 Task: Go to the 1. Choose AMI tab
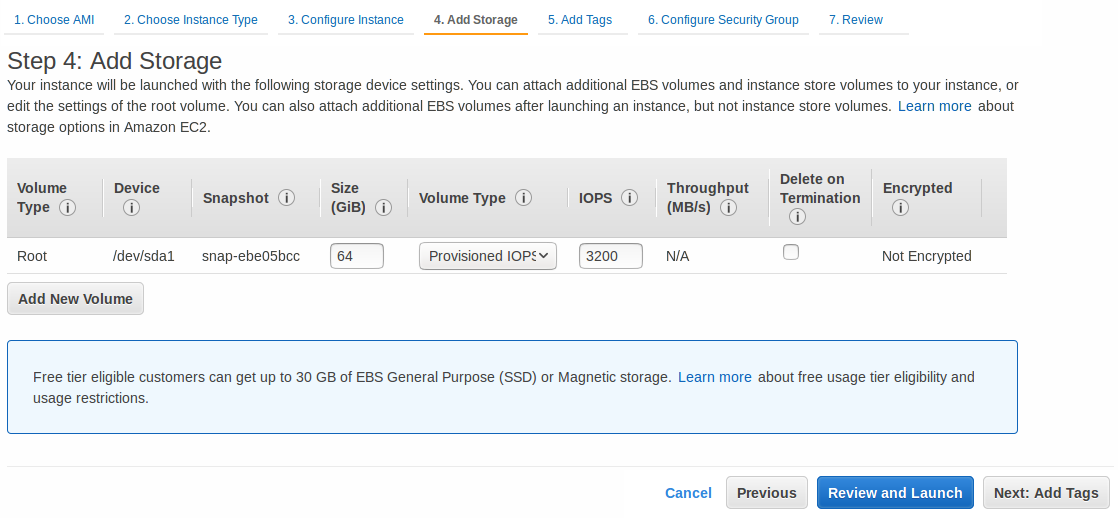click(x=54, y=20)
